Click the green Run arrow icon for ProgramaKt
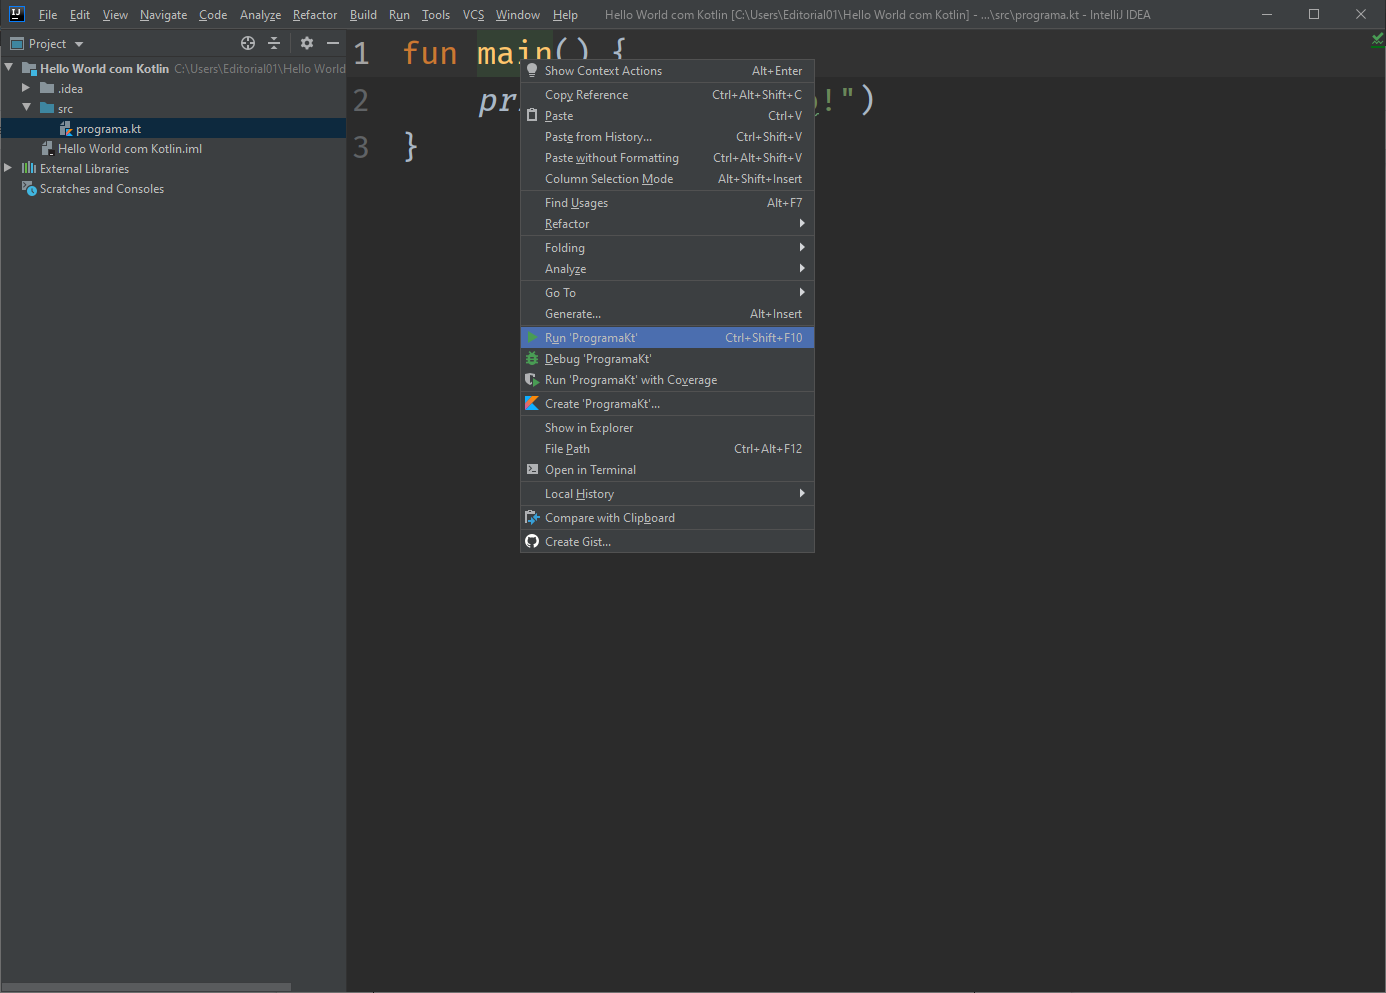Screen dimensions: 1386x993 533,338
